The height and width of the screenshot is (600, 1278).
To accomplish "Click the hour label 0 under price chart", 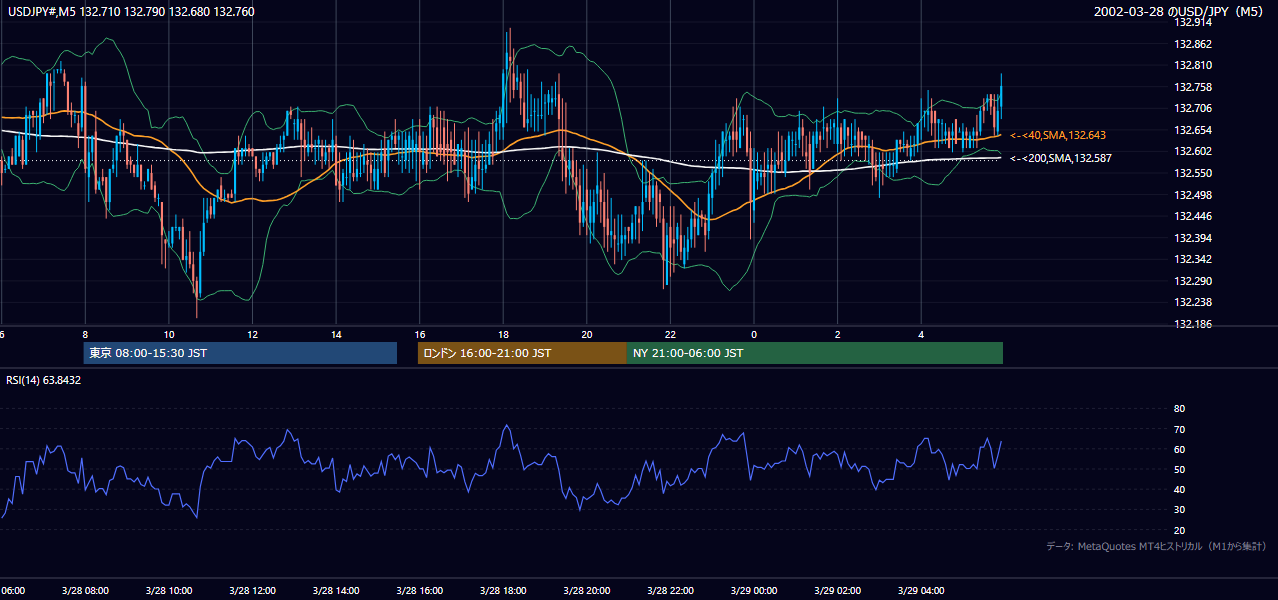I will click(754, 335).
